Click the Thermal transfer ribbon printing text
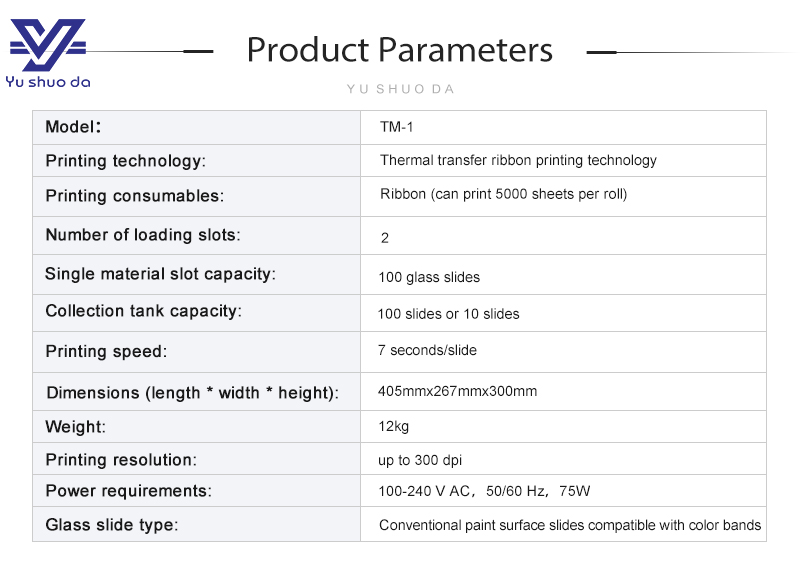 pos(518,160)
